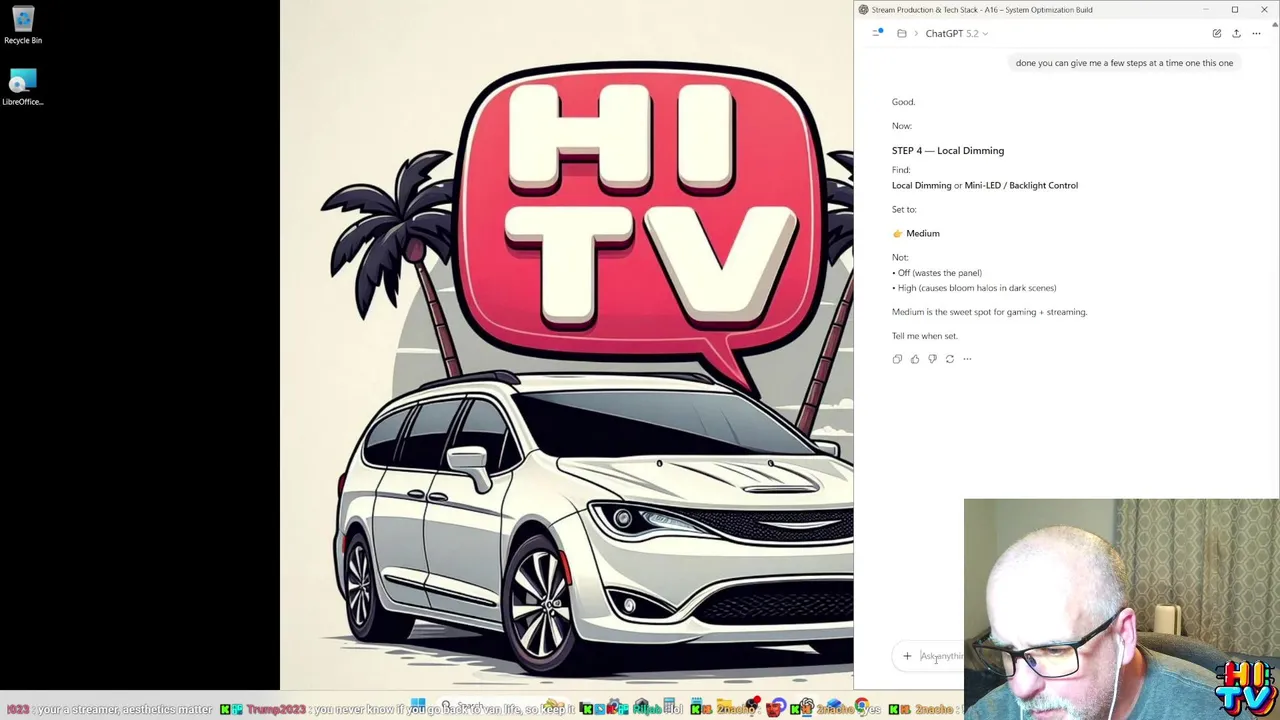Click the plus attach button in composer
The height and width of the screenshot is (720, 1280).
click(907, 656)
